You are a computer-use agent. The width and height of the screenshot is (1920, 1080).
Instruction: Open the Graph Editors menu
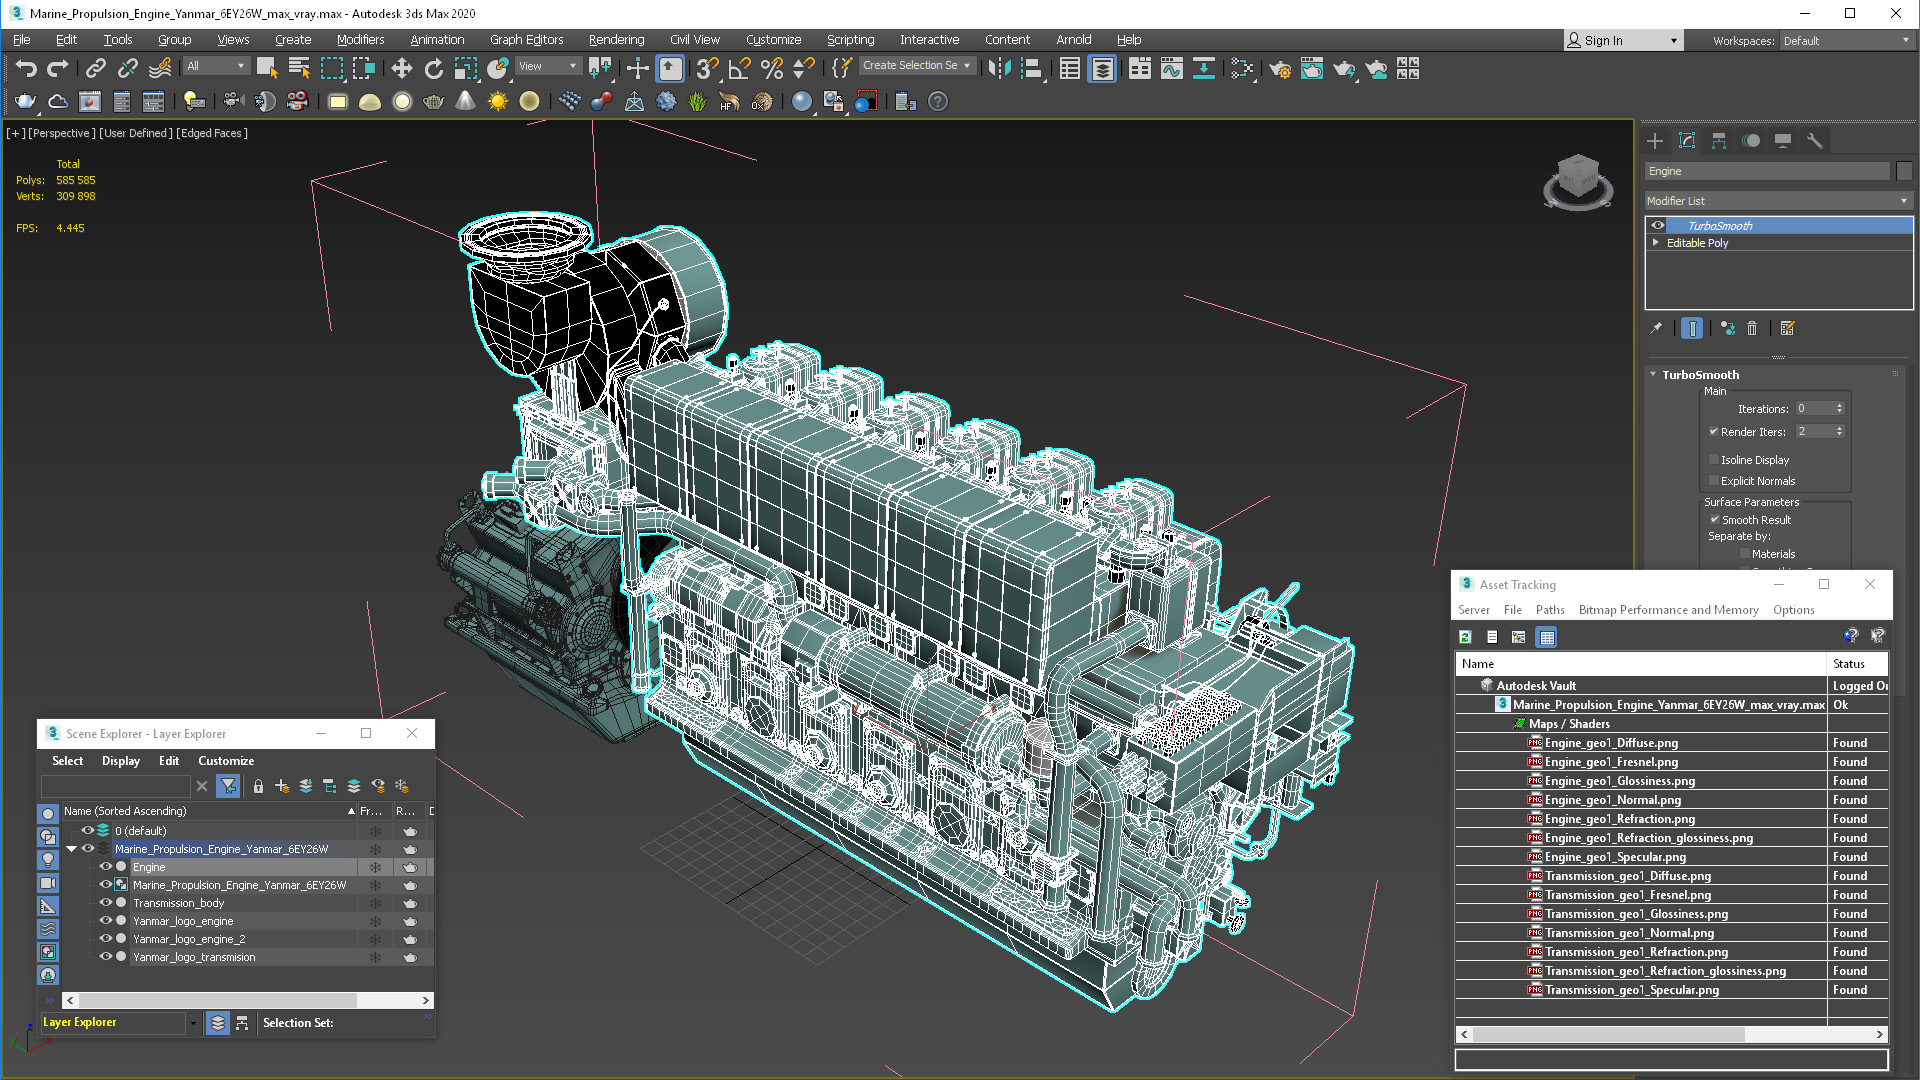click(x=526, y=40)
